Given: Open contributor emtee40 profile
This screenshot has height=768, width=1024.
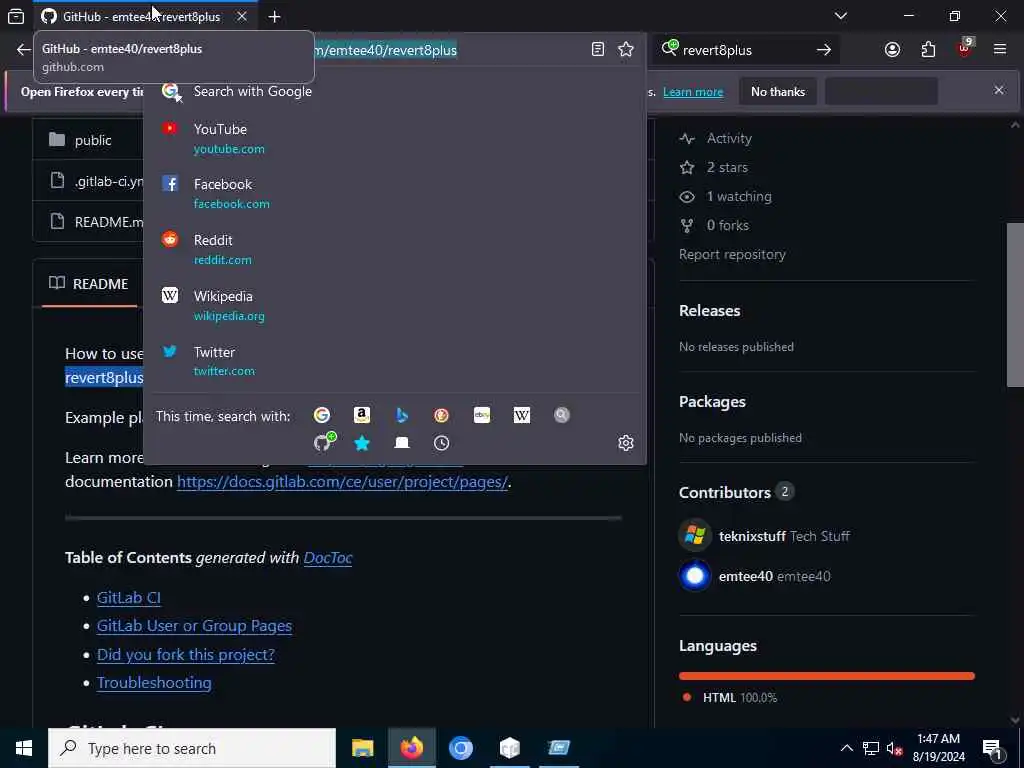Looking at the screenshot, I should (746, 576).
